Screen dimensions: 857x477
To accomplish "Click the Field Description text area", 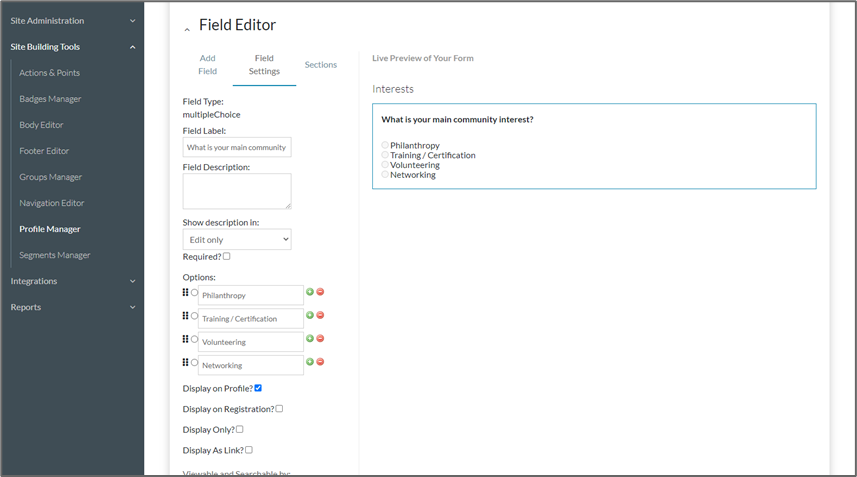I will click(x=237, y=191).
